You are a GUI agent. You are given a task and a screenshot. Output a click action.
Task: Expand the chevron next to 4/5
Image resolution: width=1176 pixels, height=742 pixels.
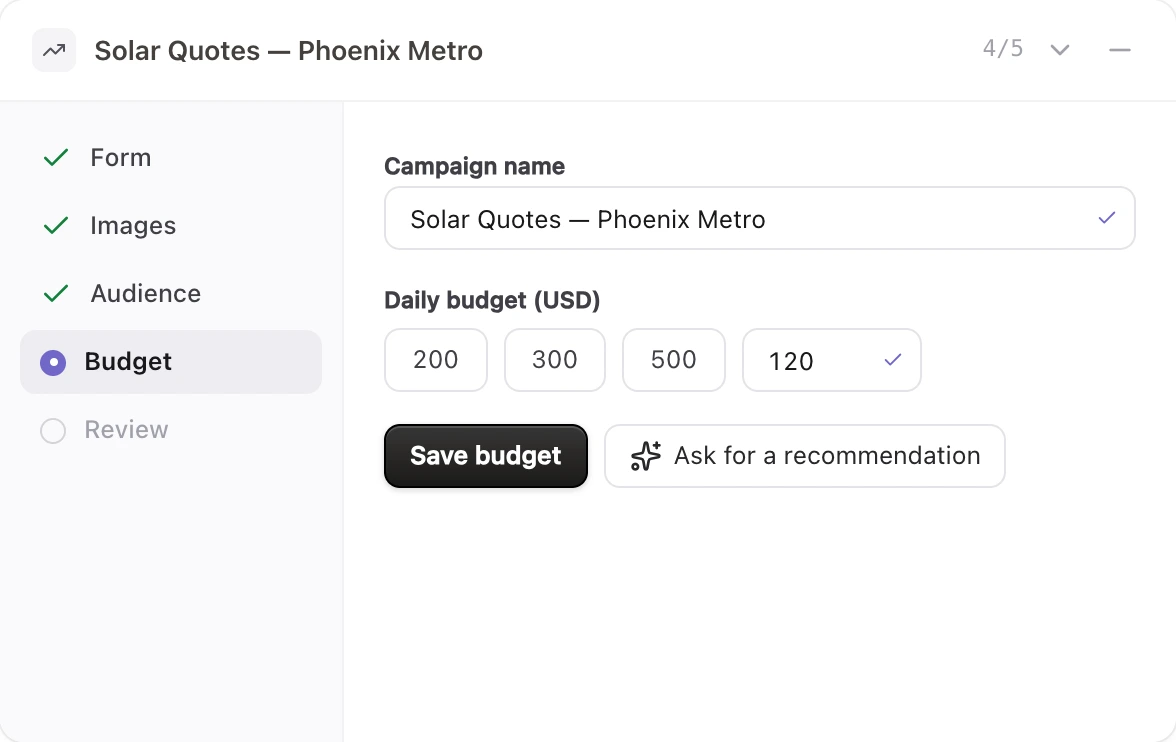1060,50
